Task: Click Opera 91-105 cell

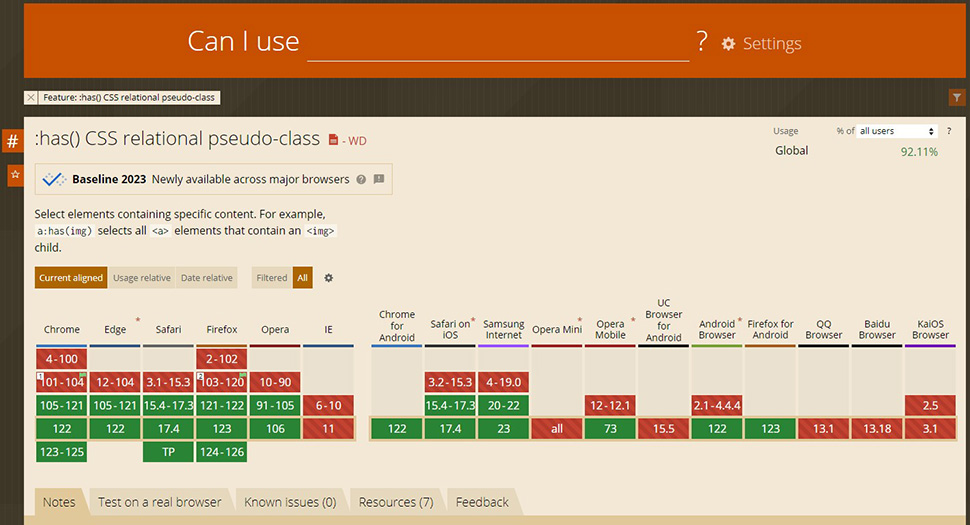Action: click(275, 406)
